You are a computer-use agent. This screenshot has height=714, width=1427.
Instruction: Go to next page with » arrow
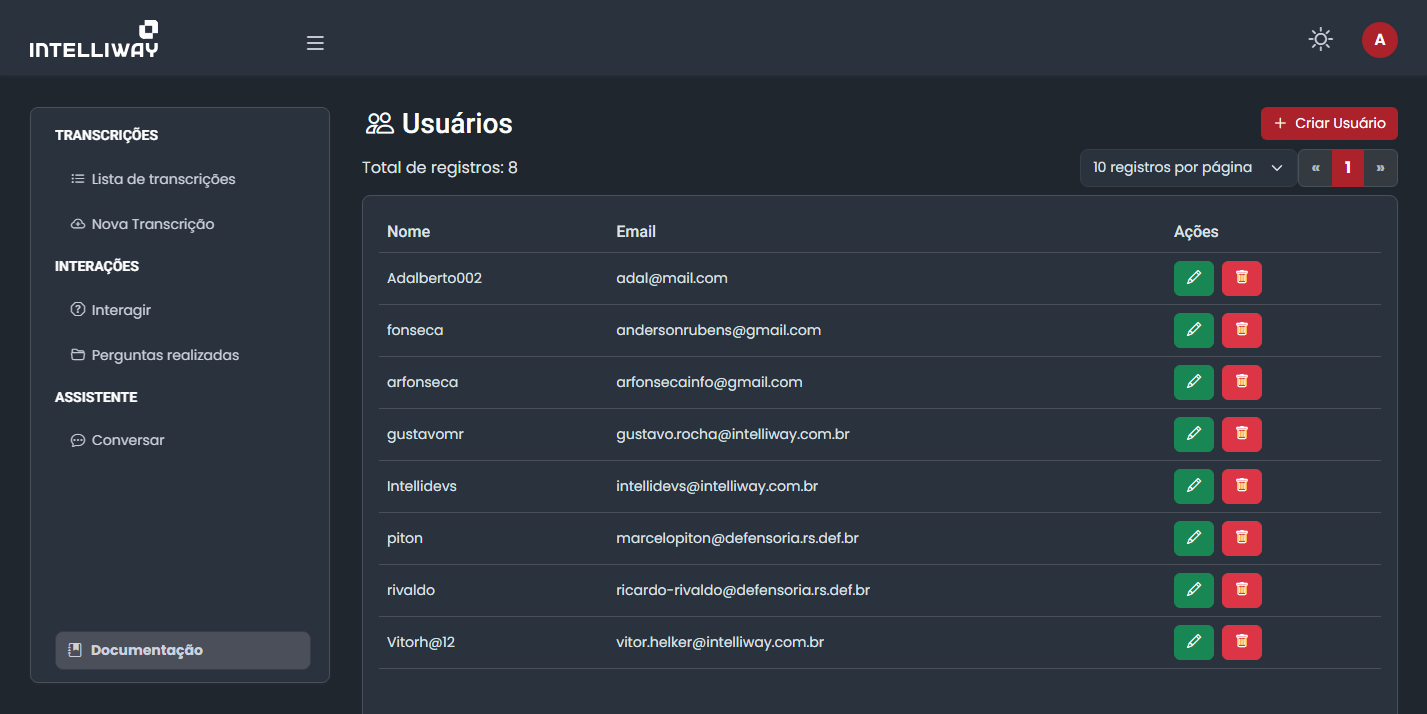(x=1380, y=168)
